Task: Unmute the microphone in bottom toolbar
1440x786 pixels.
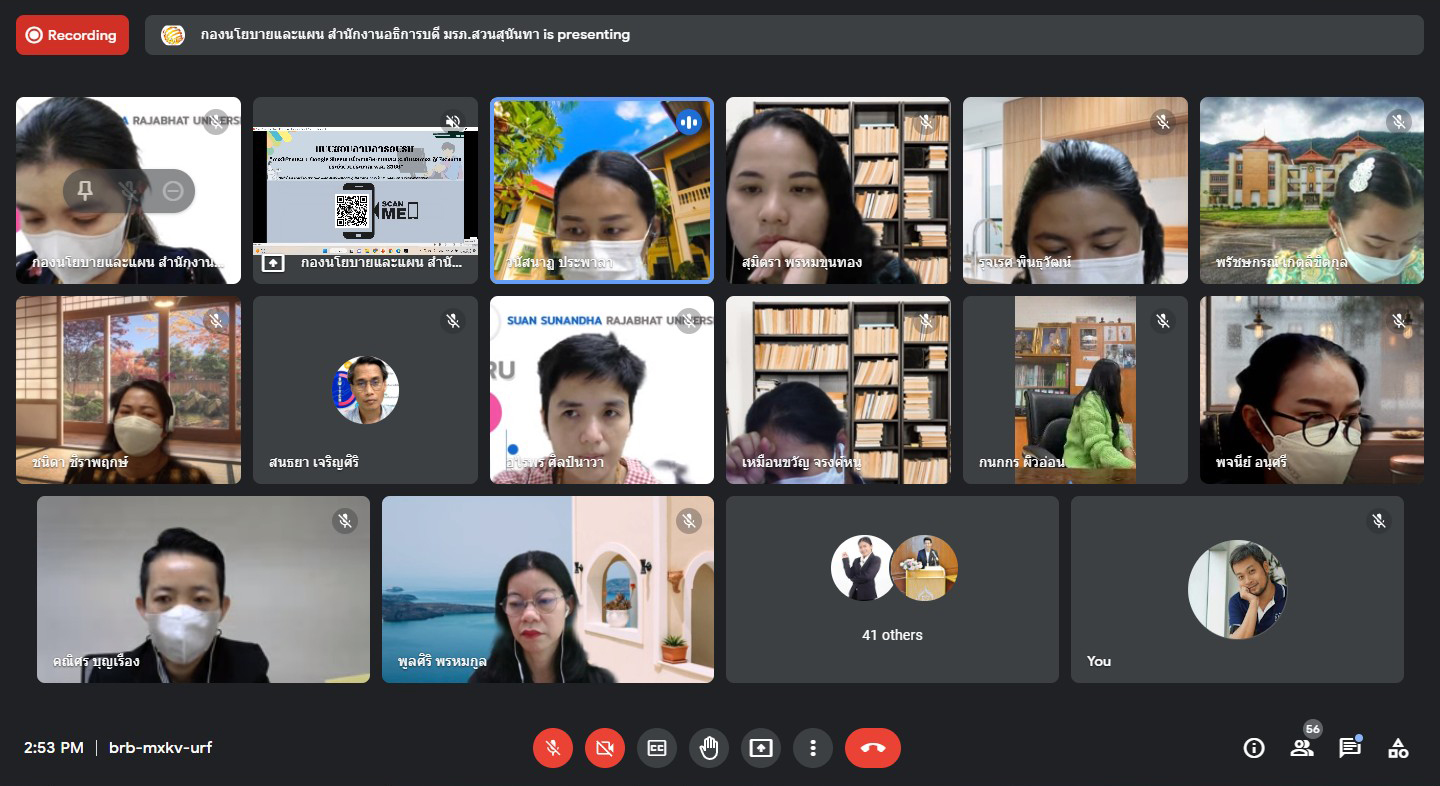Action: [552, 748]
